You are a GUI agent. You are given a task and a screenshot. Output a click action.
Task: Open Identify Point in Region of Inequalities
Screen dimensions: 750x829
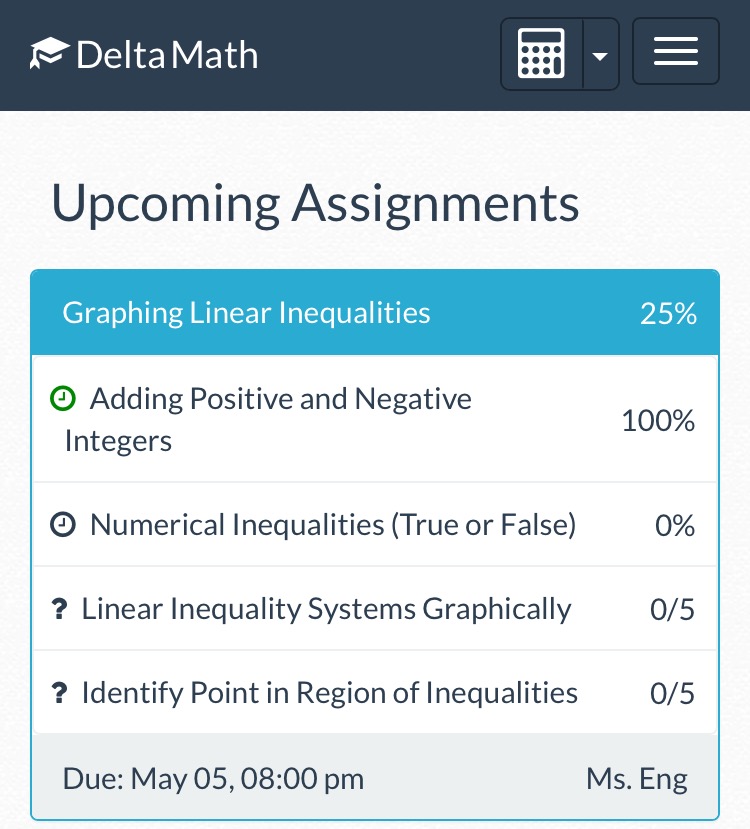tap(375, 693)
